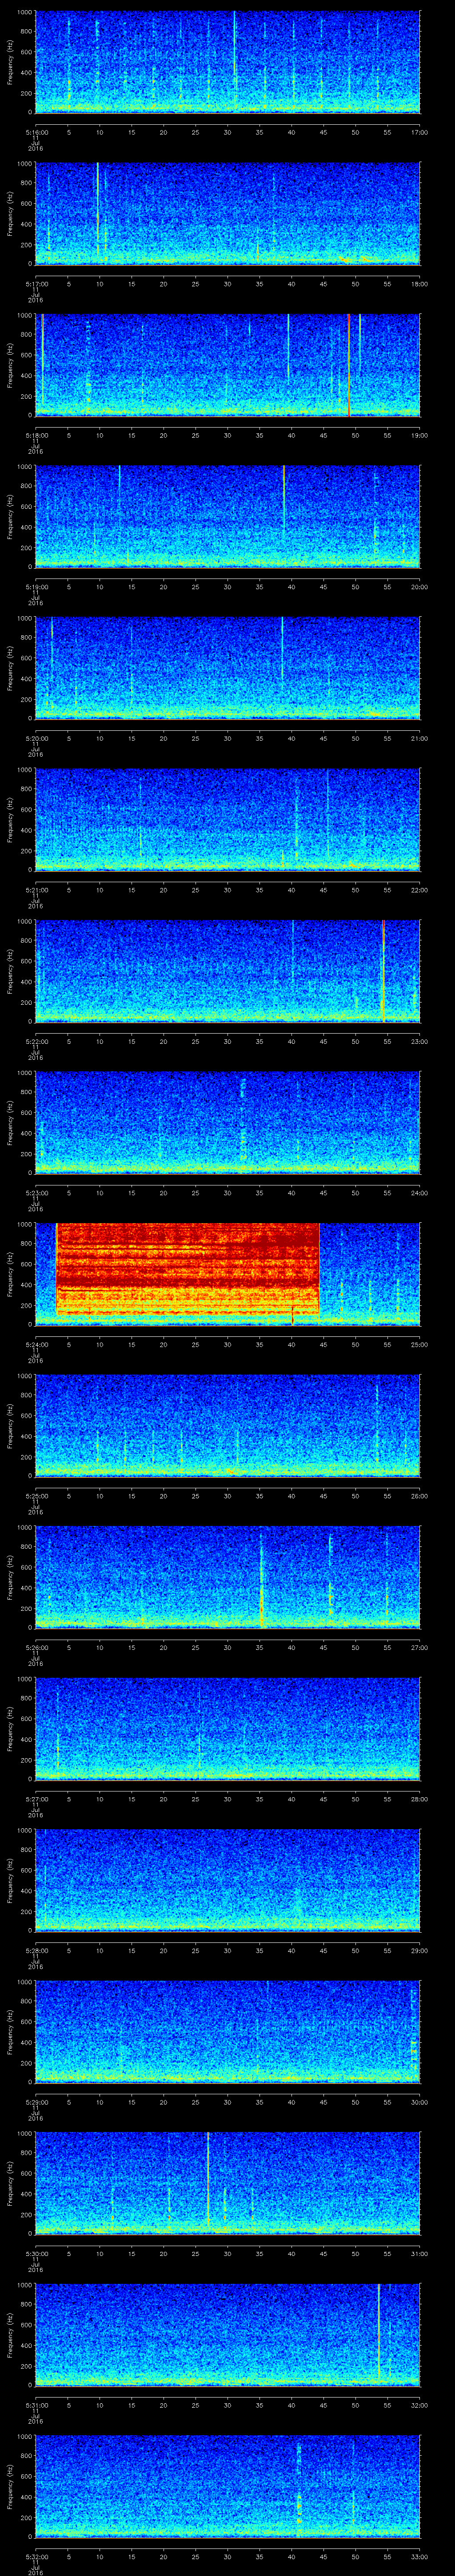
Task: Click the red vertical line near 48s in 5:18:00 spectrogram
Action: 348,364
